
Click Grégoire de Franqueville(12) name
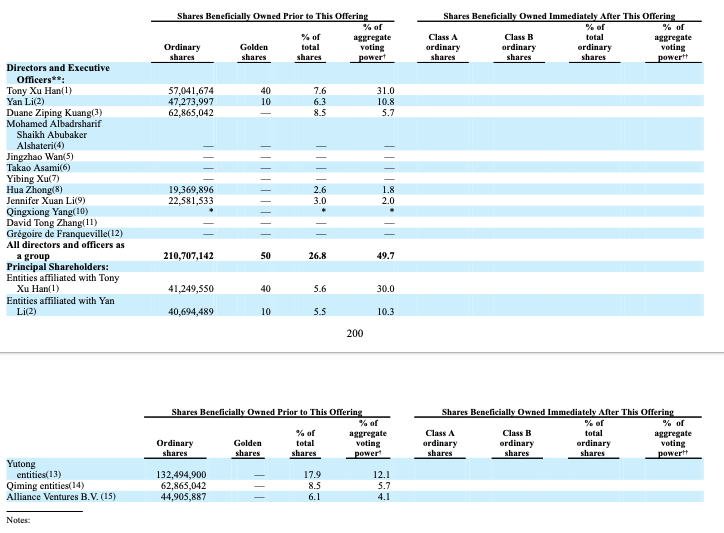(65, 234)
